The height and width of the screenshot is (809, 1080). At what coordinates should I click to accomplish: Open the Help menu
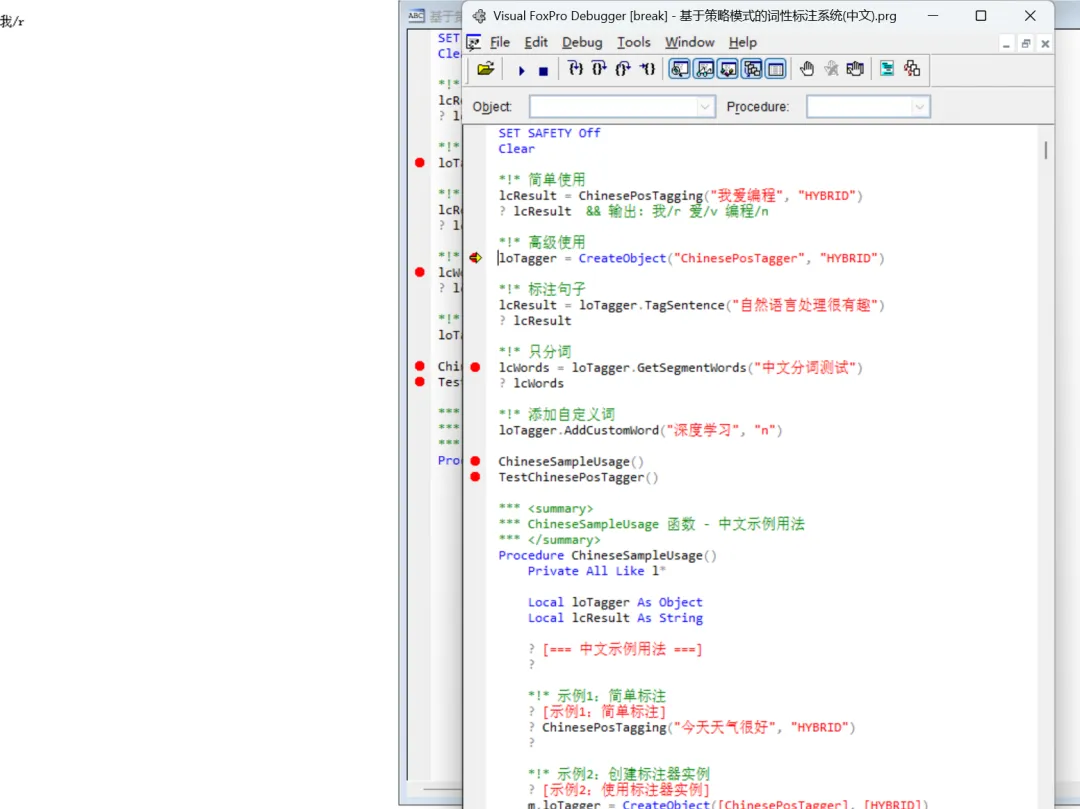click(742, 43)
